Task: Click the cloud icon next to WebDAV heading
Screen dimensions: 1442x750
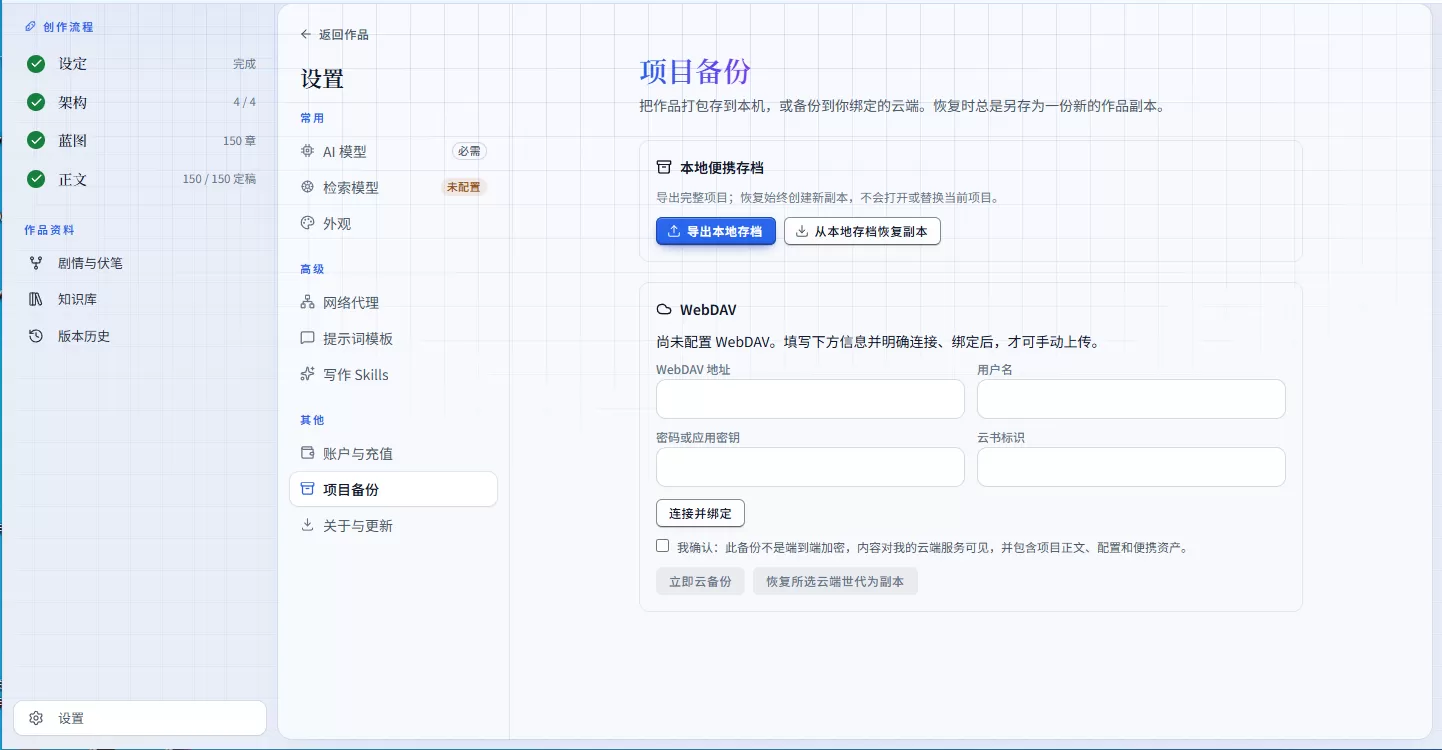Action: click(664, 310)
